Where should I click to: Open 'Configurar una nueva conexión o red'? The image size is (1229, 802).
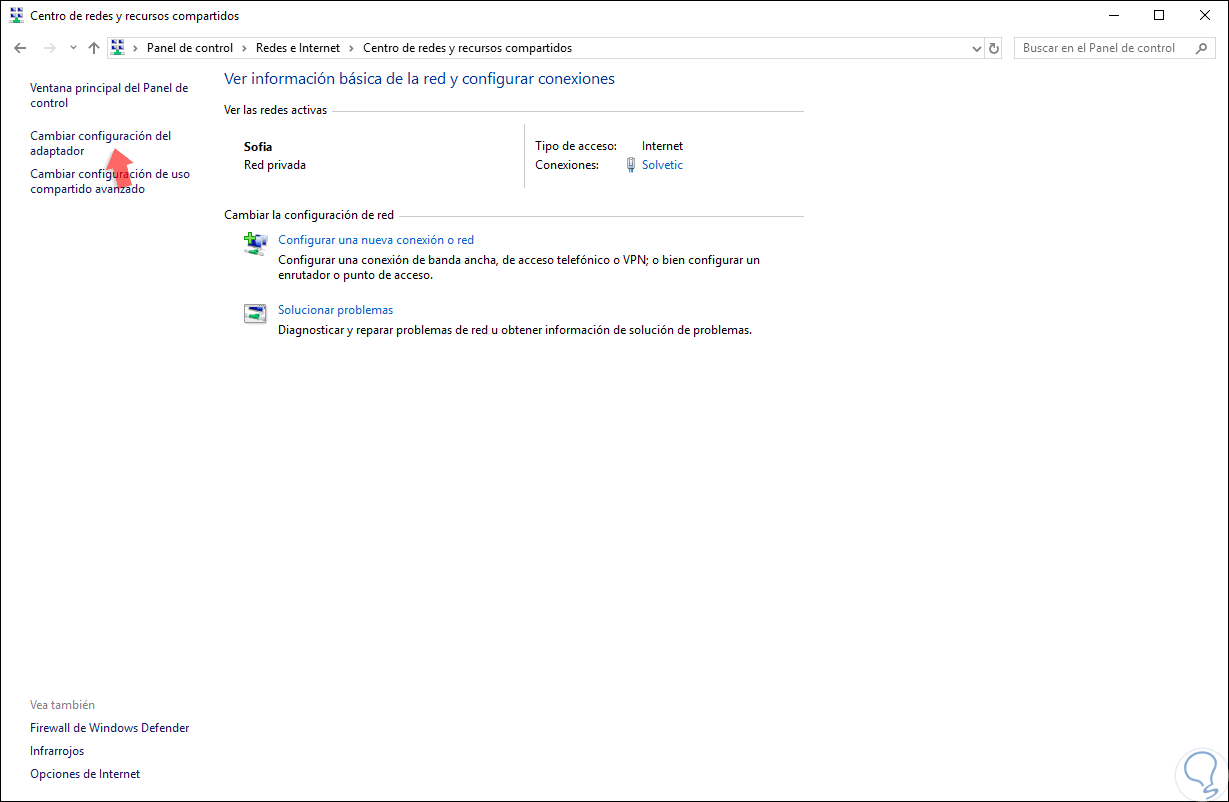tap(376, 240)
